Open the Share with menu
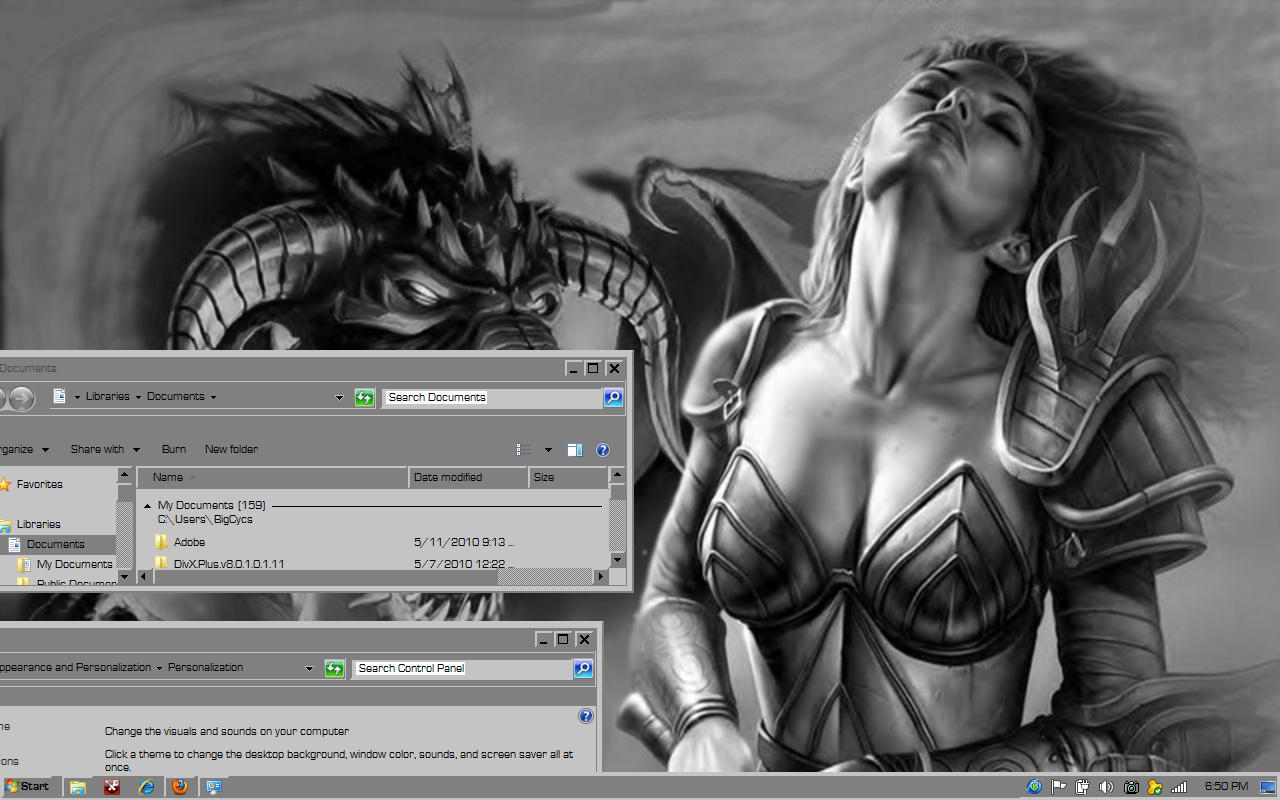The image size is (1280, 800). tap(105, 449)
